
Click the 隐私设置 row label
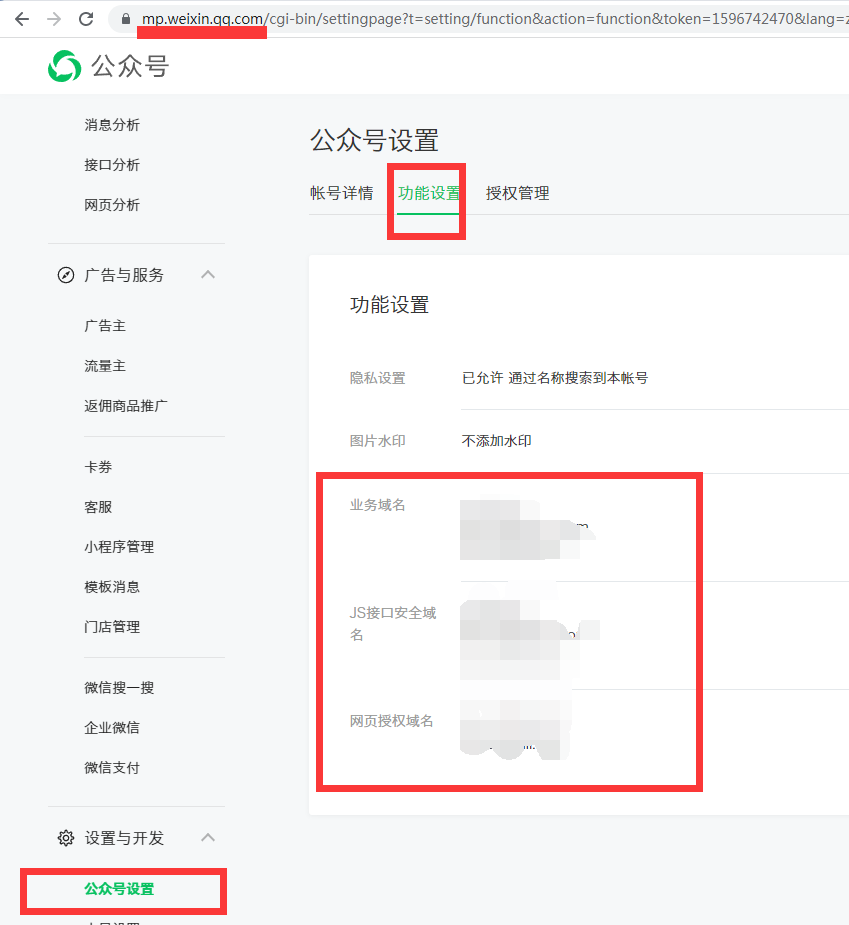coord(378,378)
